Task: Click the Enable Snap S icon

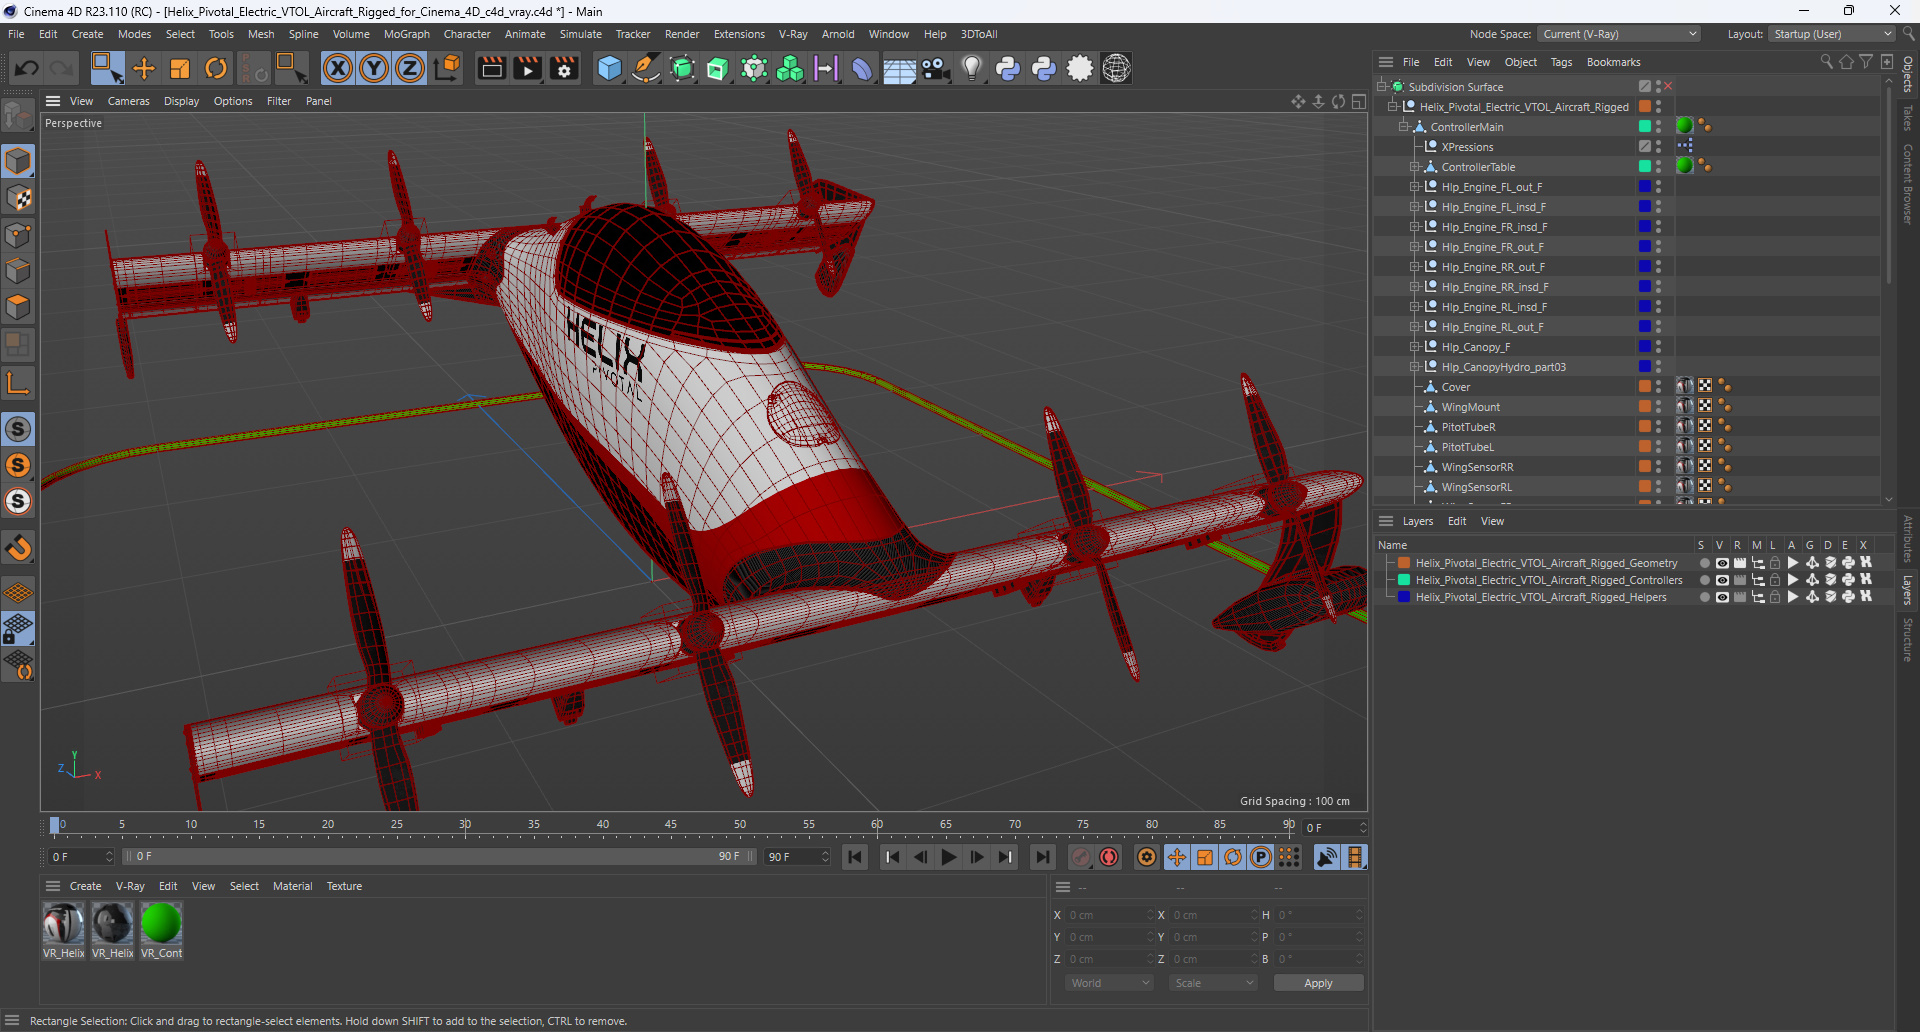Action: (x=18, y=429)
